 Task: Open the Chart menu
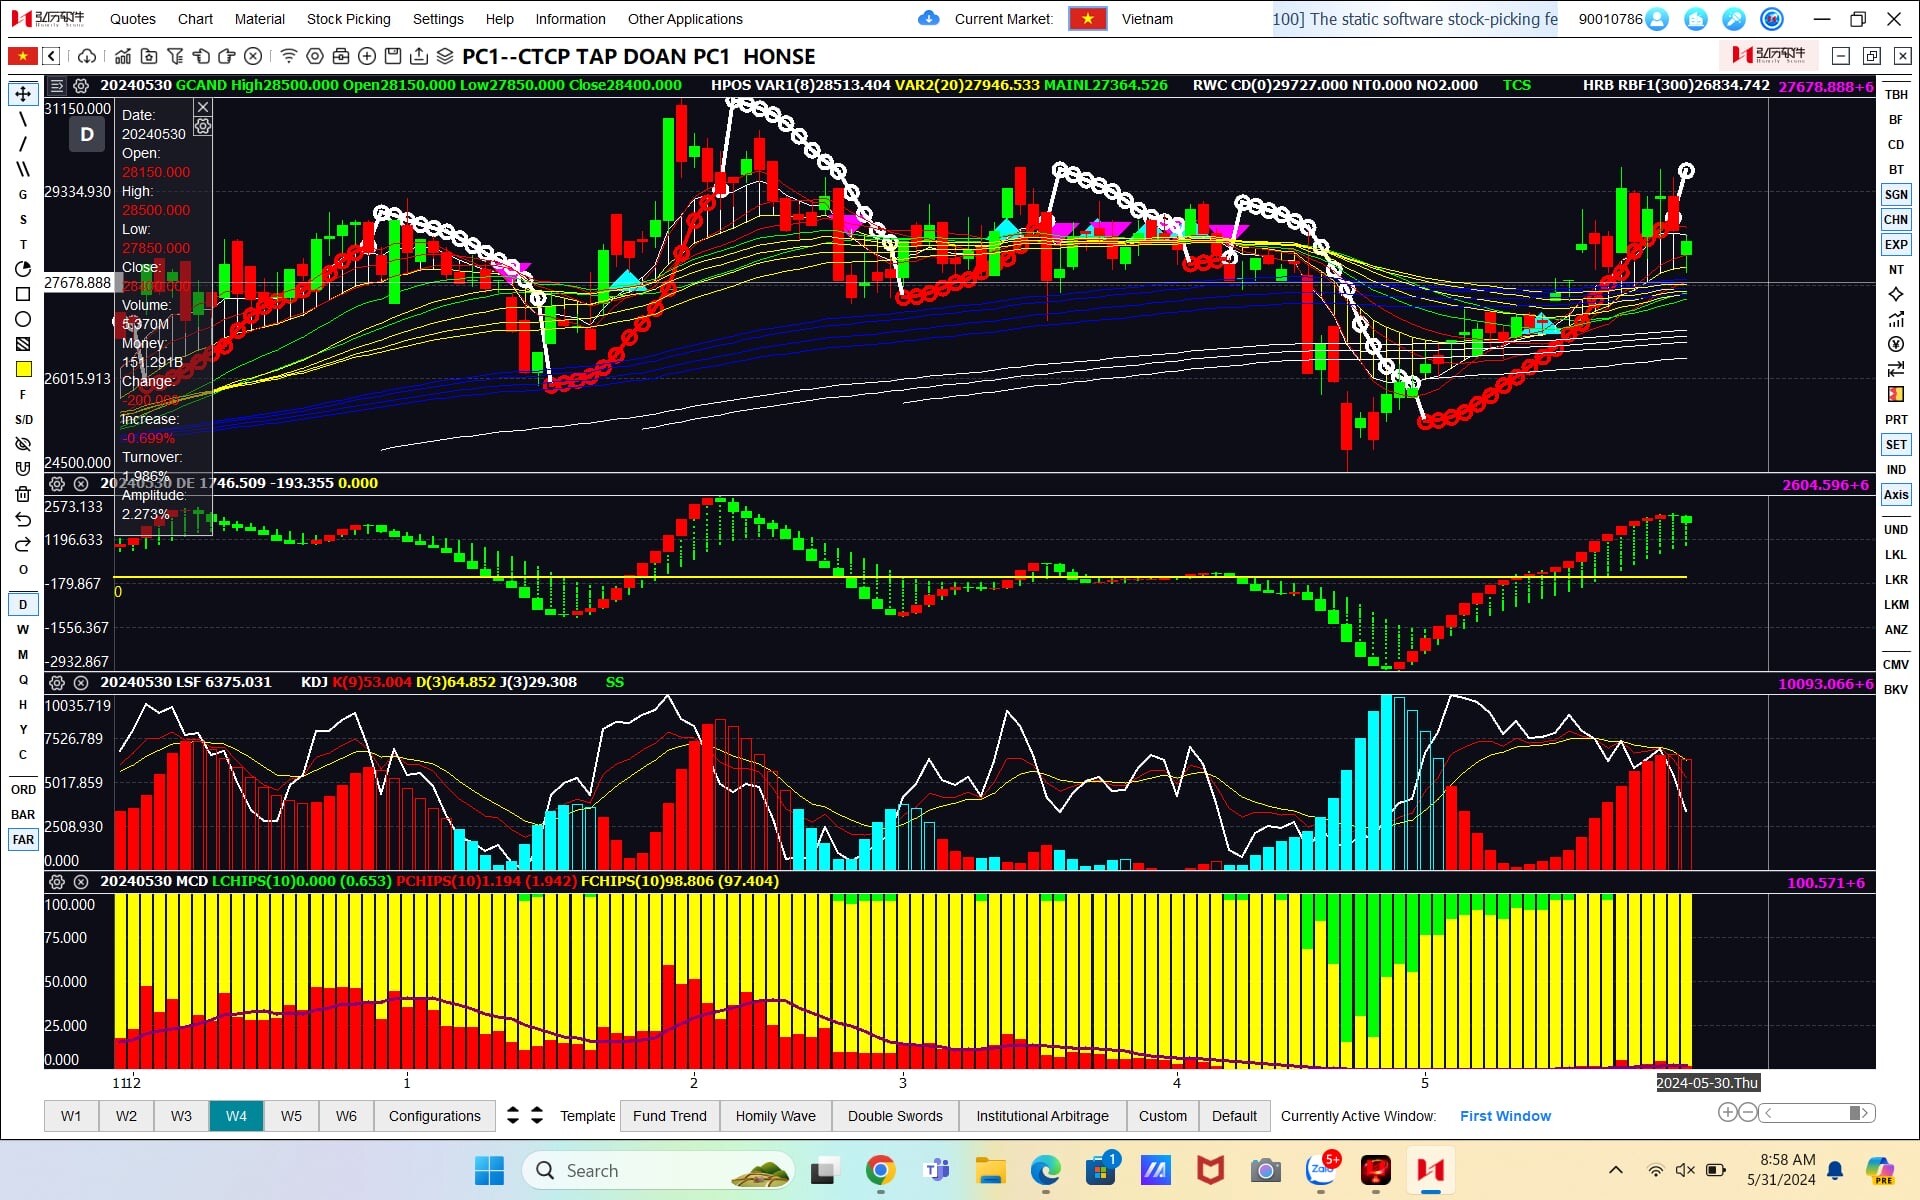(x=195, y=19)
